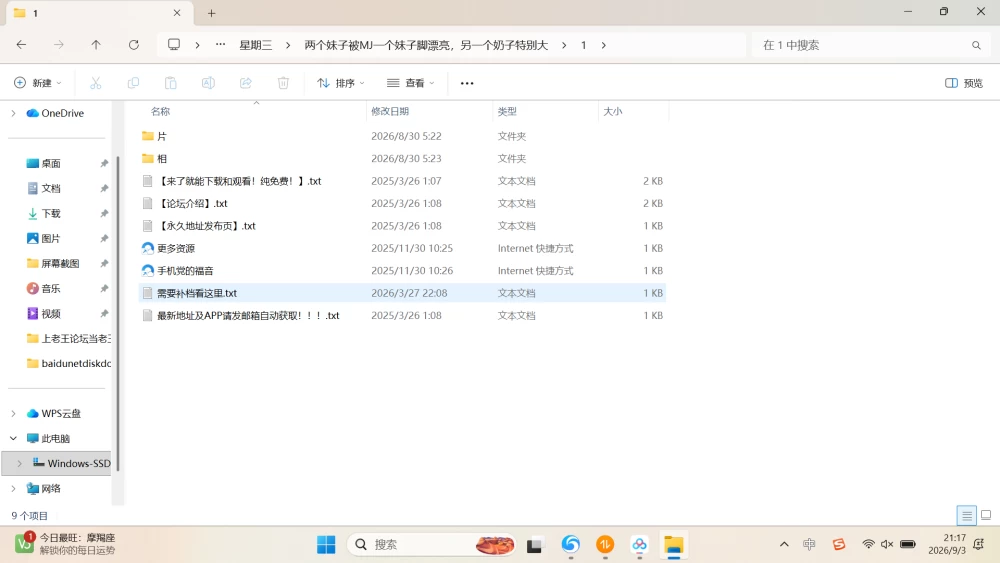Click the Paste clipboard icon
1000x563 pixels.
(x=170, y=83)
